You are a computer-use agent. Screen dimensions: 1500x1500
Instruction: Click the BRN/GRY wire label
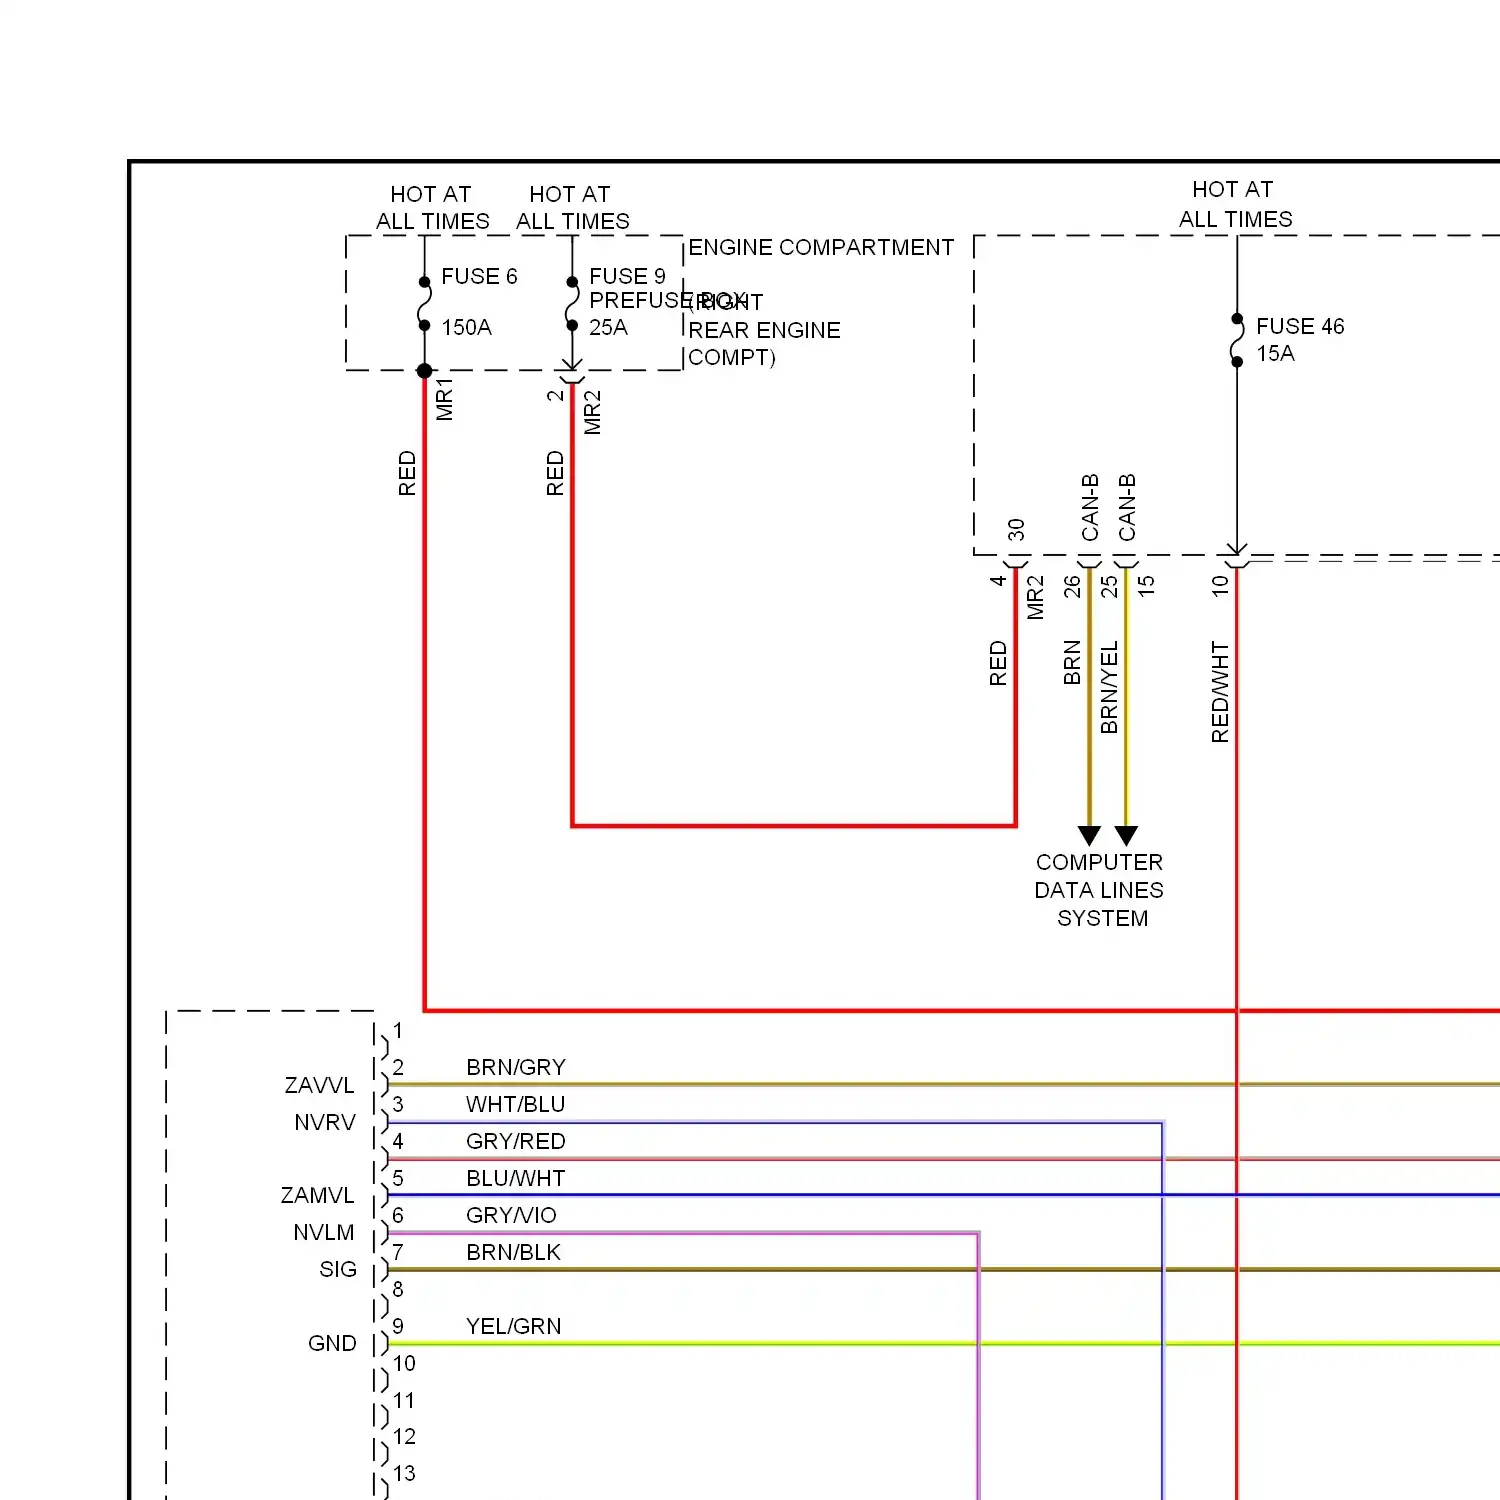point(516,1067)
